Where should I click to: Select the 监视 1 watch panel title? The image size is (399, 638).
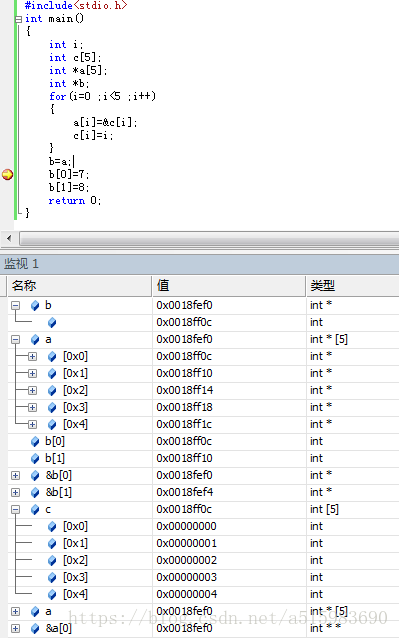pyautogui.click(x=22, y=264)
